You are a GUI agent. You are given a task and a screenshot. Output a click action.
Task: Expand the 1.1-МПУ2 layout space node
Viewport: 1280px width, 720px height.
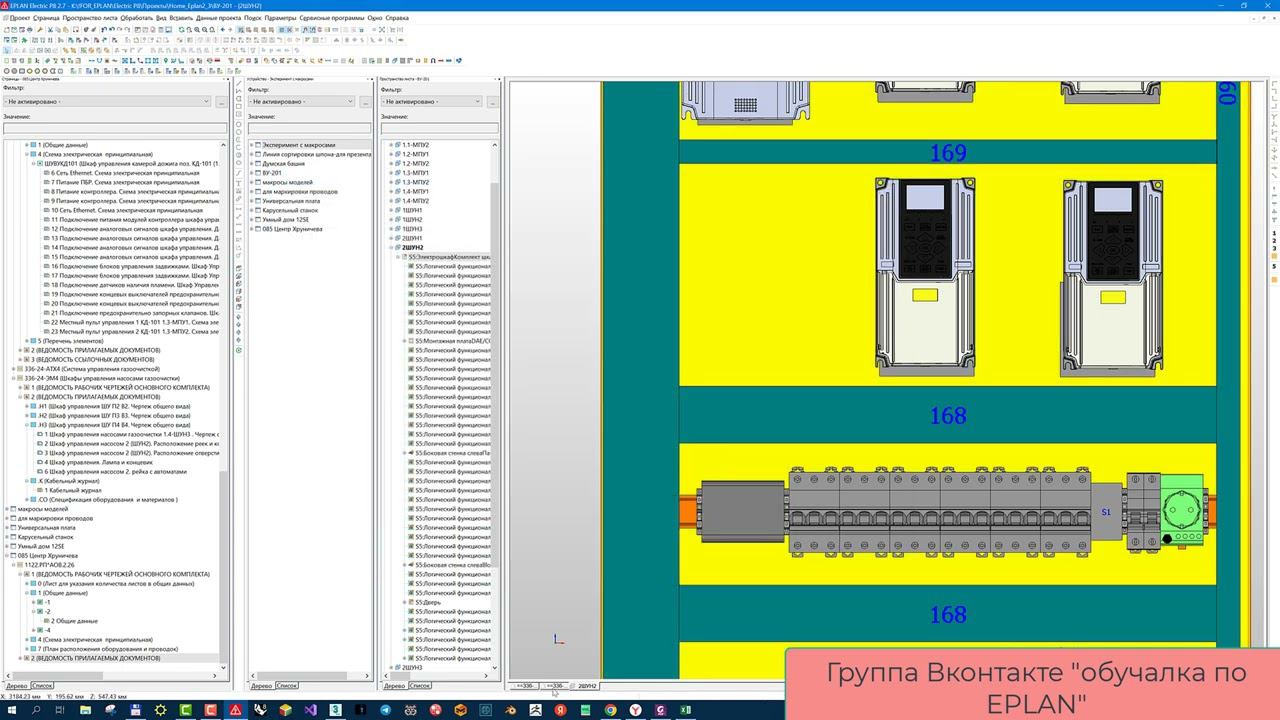point(391,146)
